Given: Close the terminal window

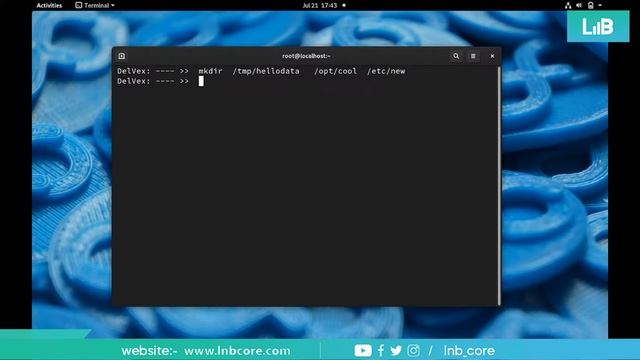Looking at the screenshot, I should pyautogui.click(x=492, y=56).
